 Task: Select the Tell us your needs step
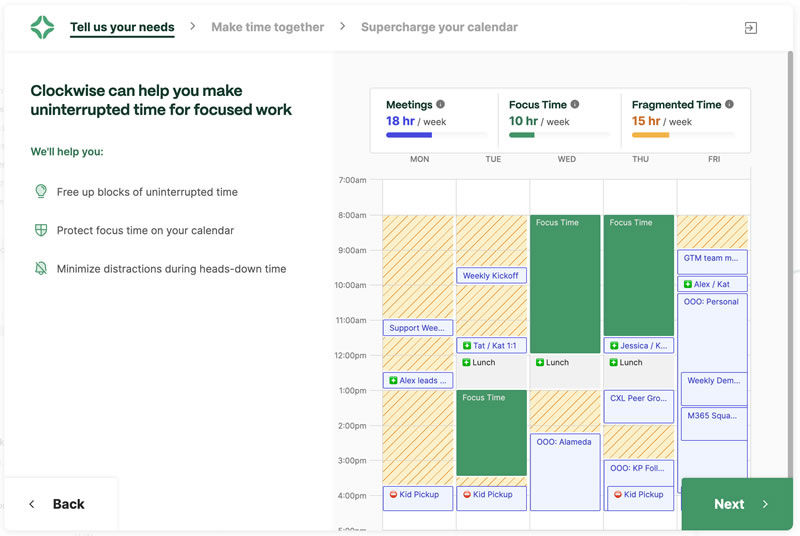pyautogui.click(x=122, y=28)
